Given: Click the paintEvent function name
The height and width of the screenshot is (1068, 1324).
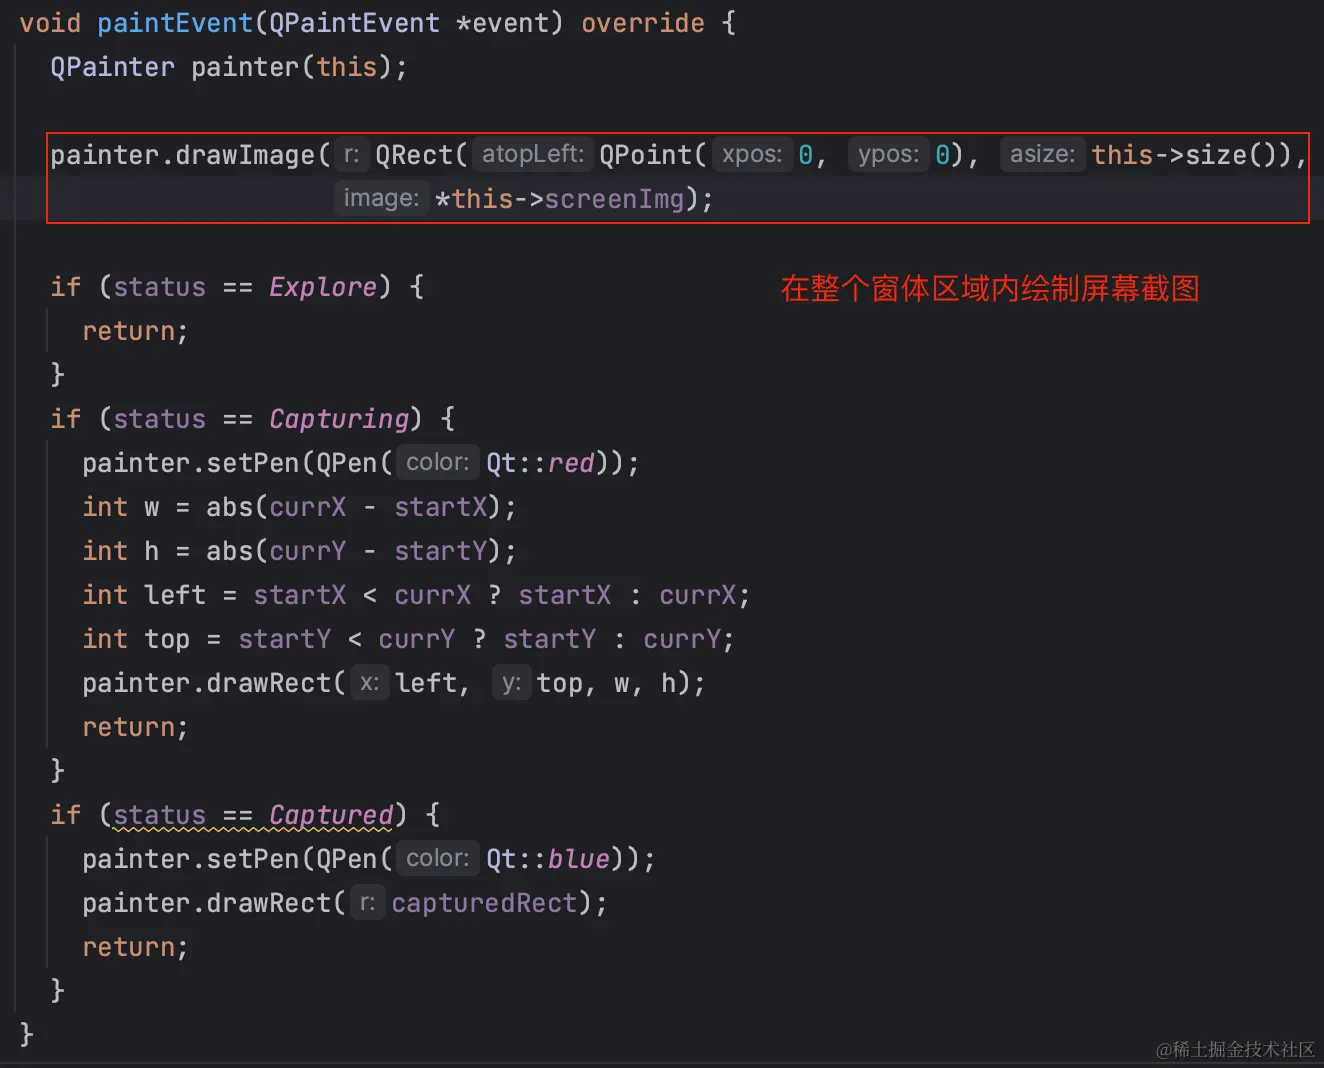Looking at the screenshot, I should coord(175,22).
